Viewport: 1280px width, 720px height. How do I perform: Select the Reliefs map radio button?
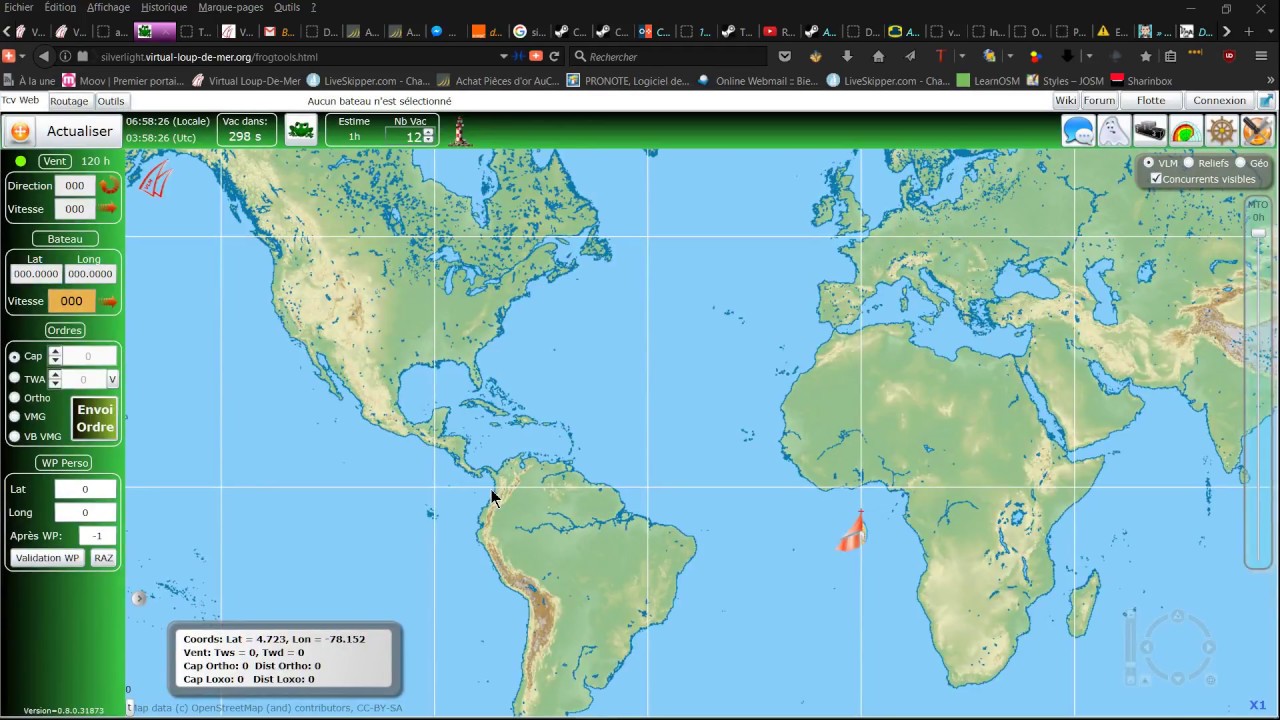tap(1189, 162)
